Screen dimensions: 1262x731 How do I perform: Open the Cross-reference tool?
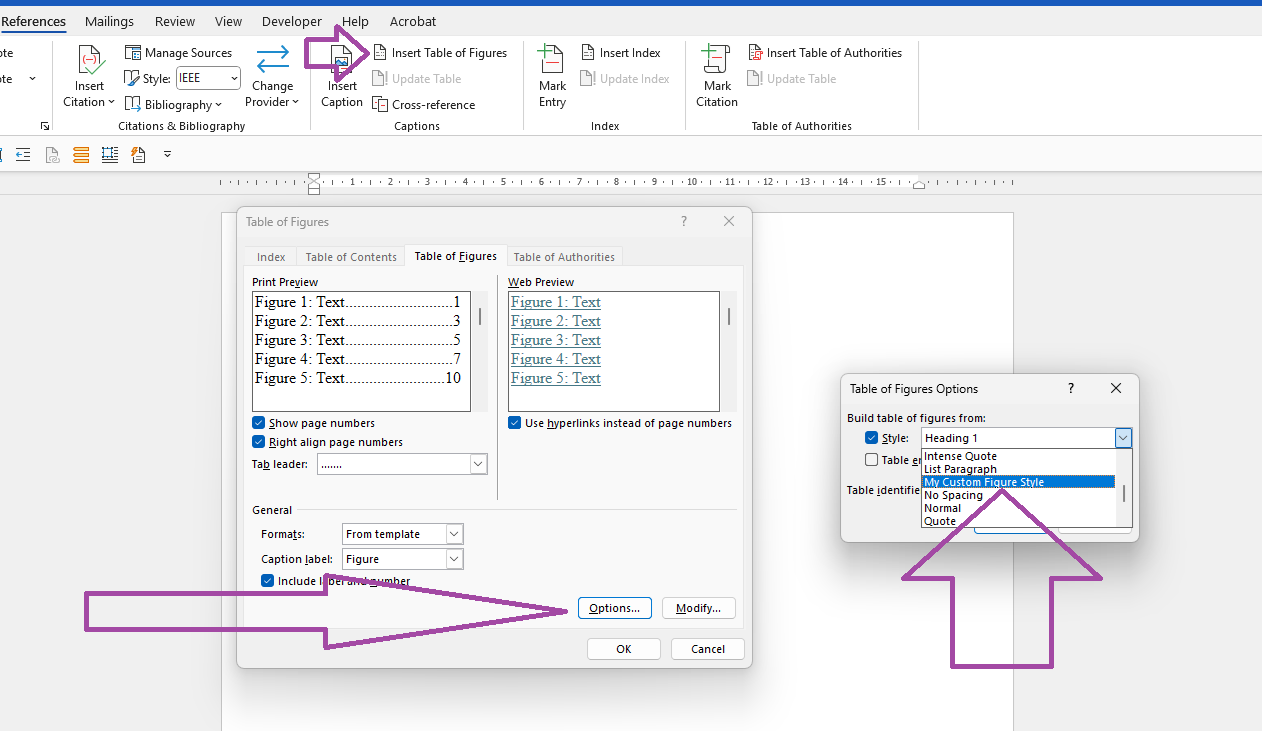pyautogui.click(x=424, y=105)
